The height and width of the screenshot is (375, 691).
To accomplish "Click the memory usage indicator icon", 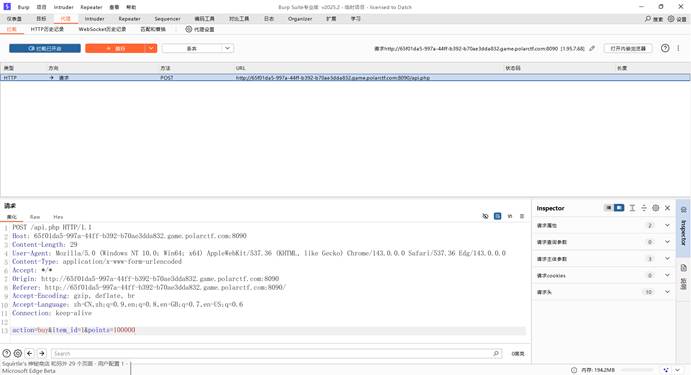I will (x=574, y=370).
